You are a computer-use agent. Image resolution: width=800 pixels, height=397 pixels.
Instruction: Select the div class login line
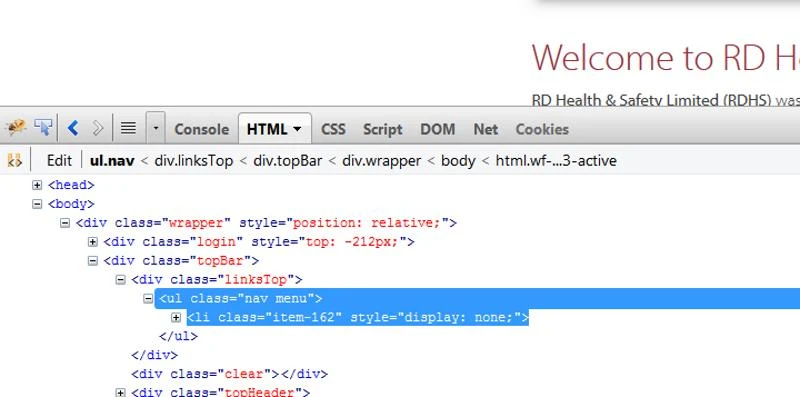tap(259, 242)
